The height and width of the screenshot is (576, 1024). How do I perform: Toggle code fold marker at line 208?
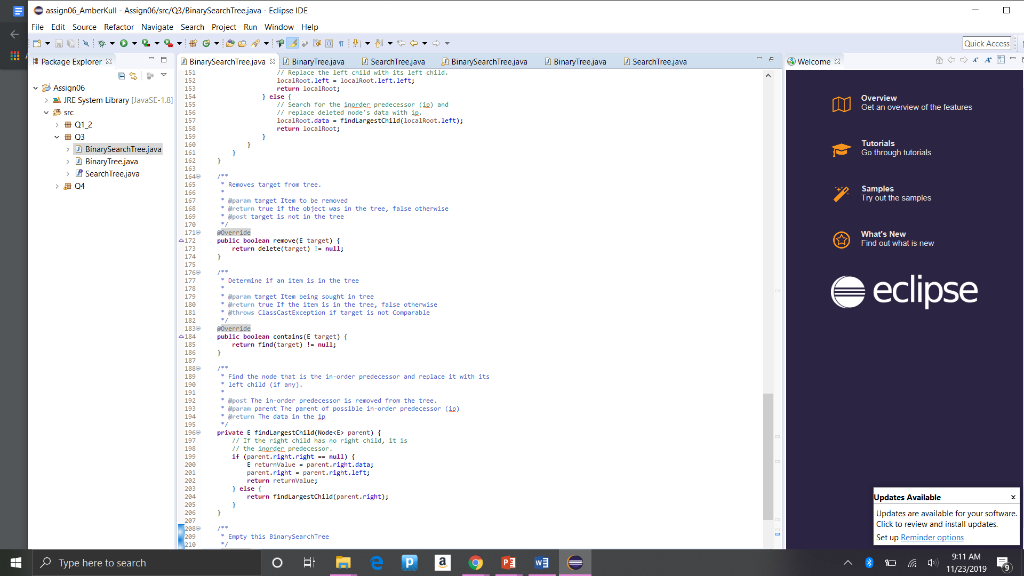(x=199, y=528)
